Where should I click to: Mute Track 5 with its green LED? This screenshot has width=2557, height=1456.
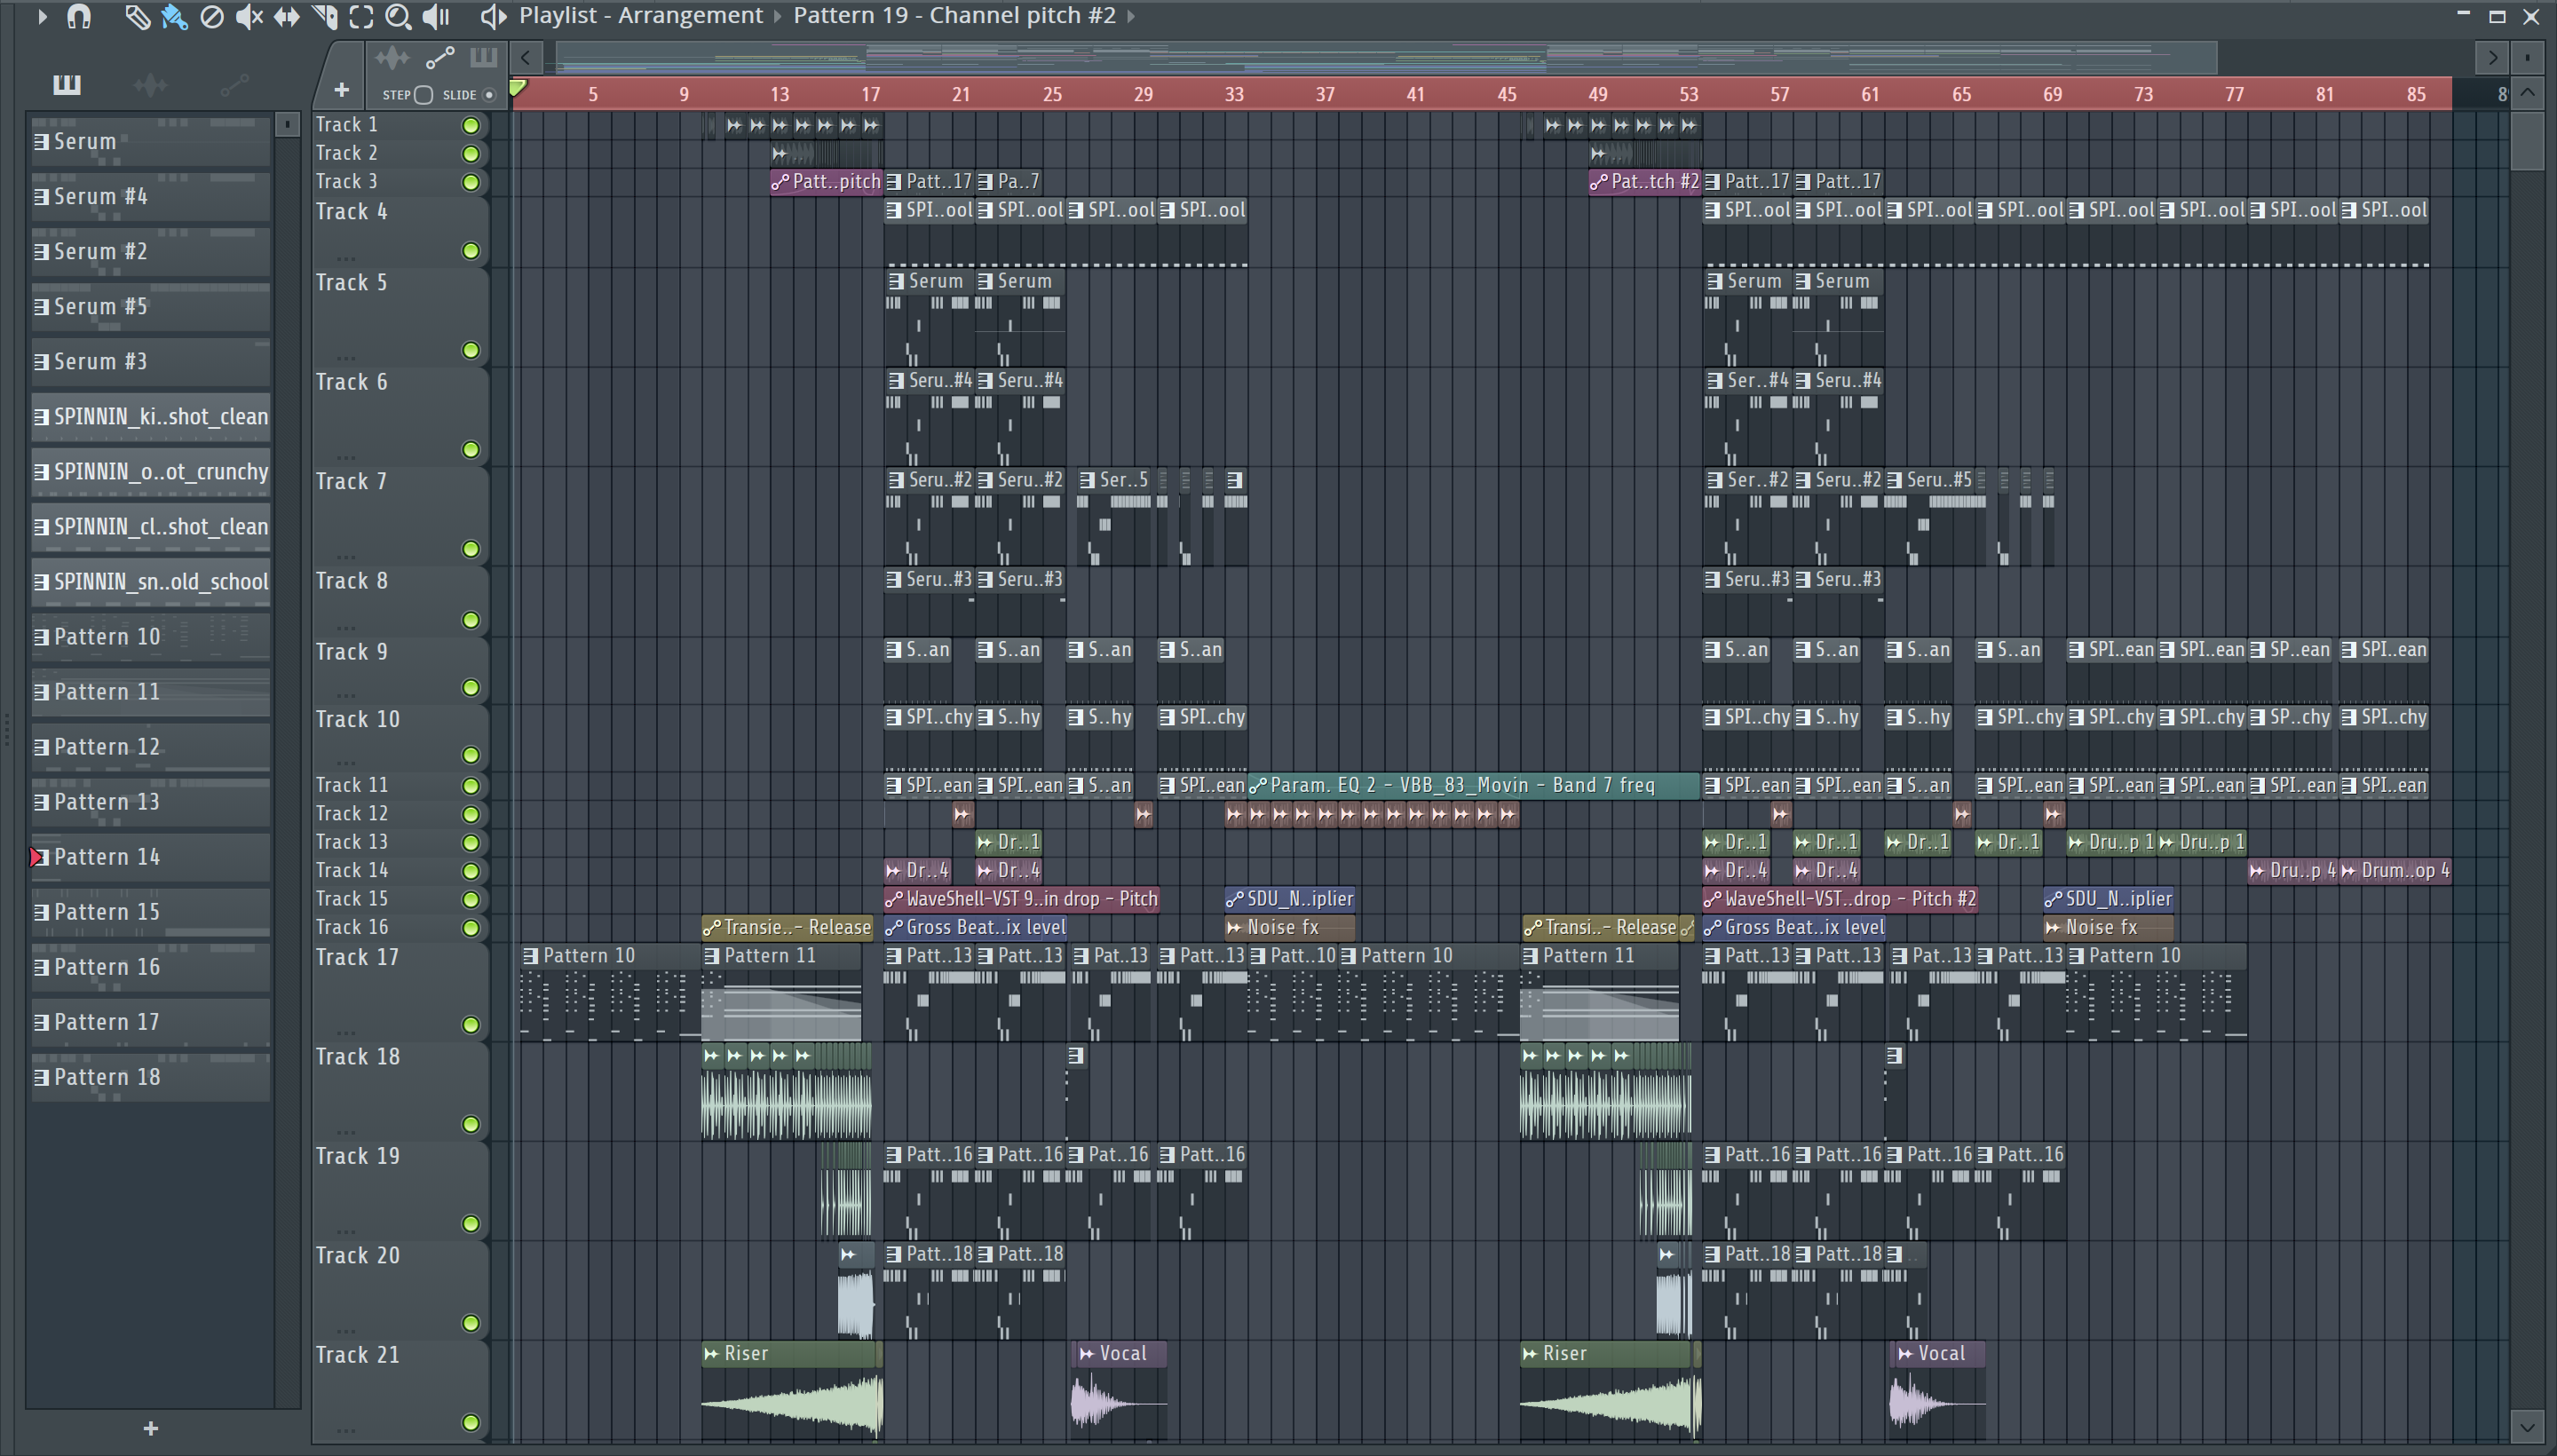[x=470, y=350]
